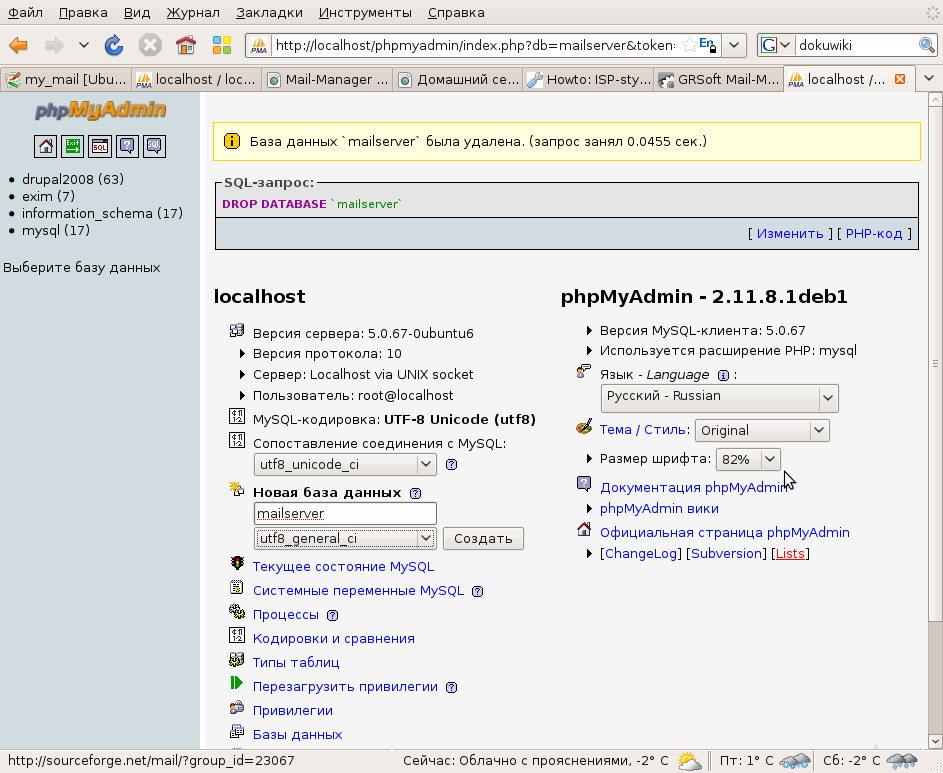This screenshot has height=773, width=943.
Task: Click the Создать button
Action: click(x=484, y=538)
